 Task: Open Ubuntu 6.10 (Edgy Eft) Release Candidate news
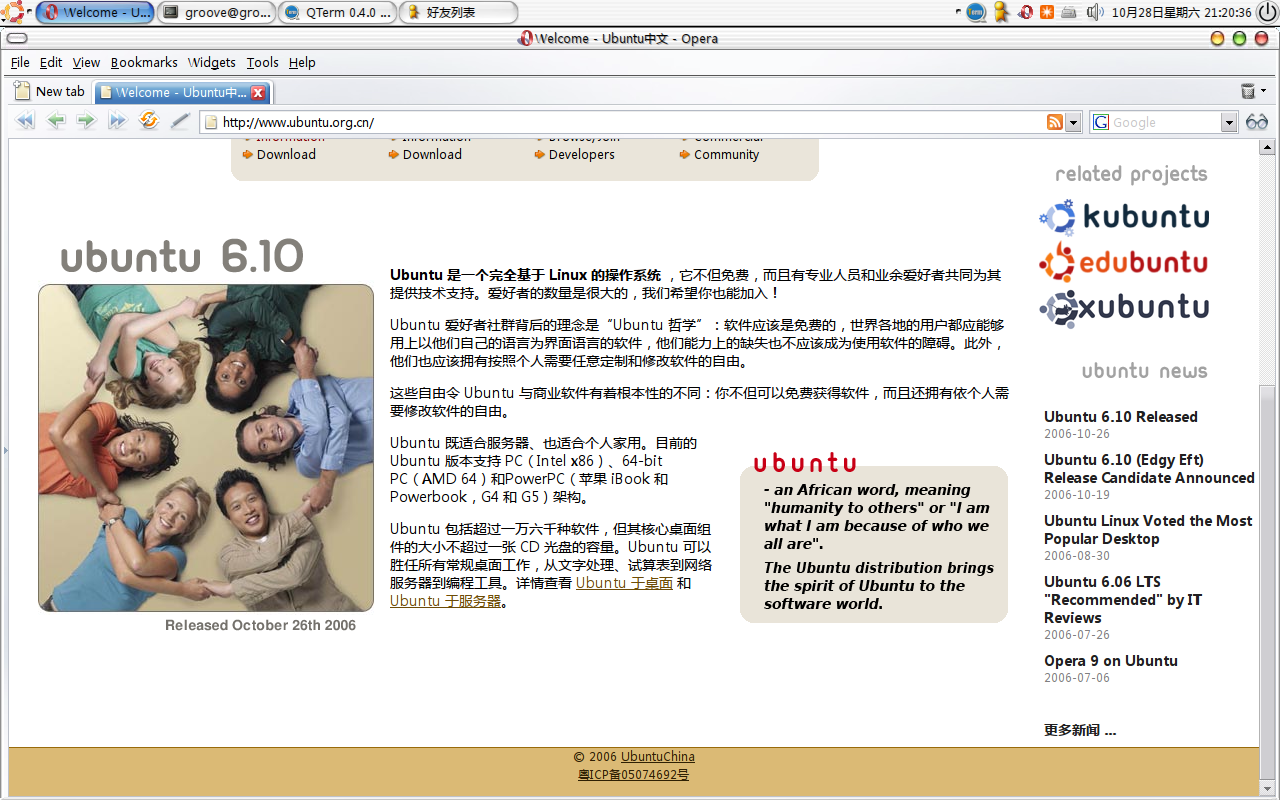(1149, 469)
